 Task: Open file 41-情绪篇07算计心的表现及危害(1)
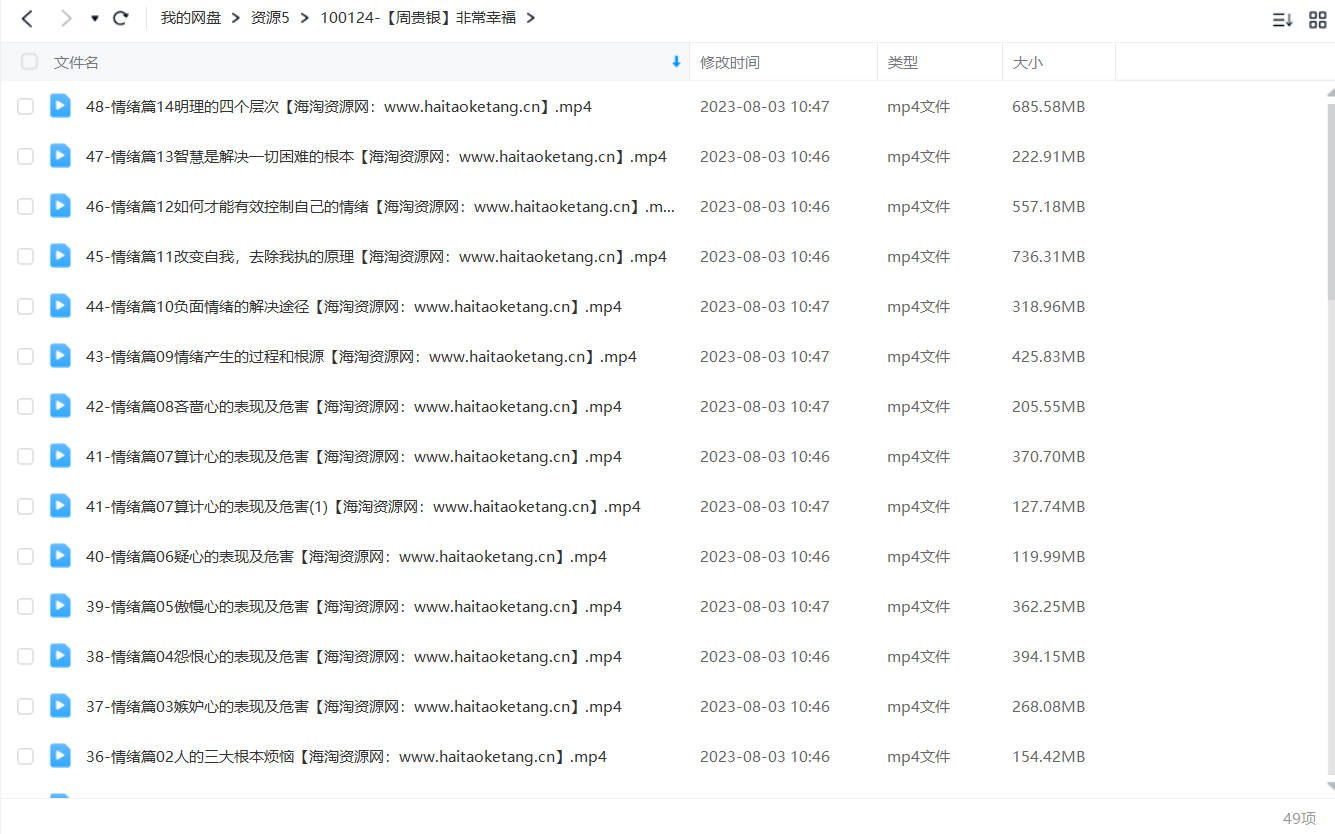click(363, 506)
